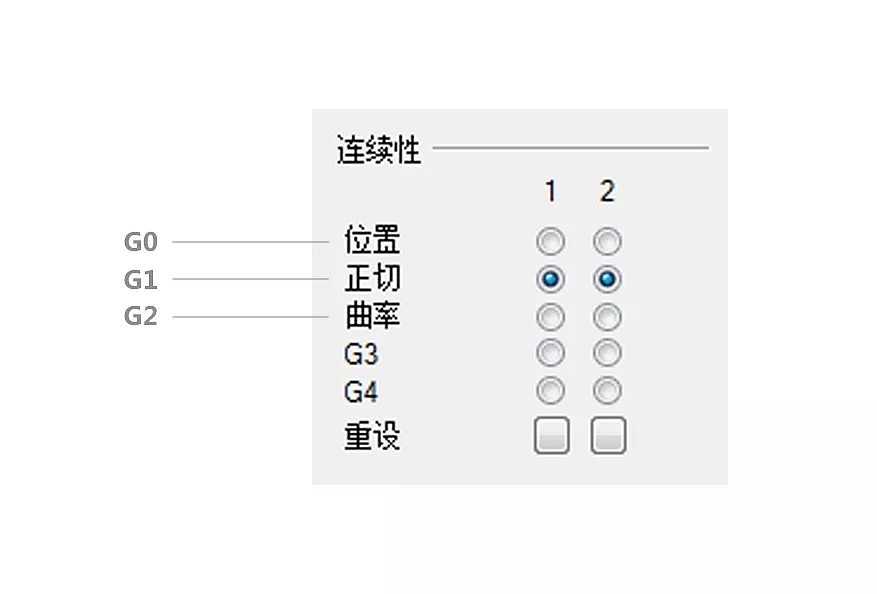Viewport: 877px width, 594px height.
Task: Click the 重设 label text
Action: [x=372, y=437]
